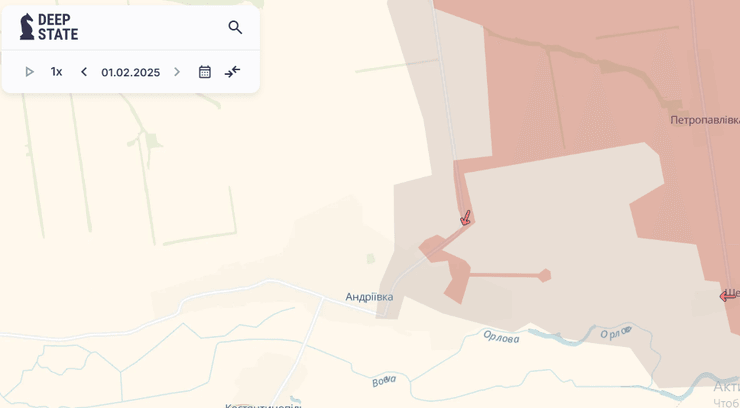
Task: Select the Андріївка settlement label
Action: [x=369, y=297]
